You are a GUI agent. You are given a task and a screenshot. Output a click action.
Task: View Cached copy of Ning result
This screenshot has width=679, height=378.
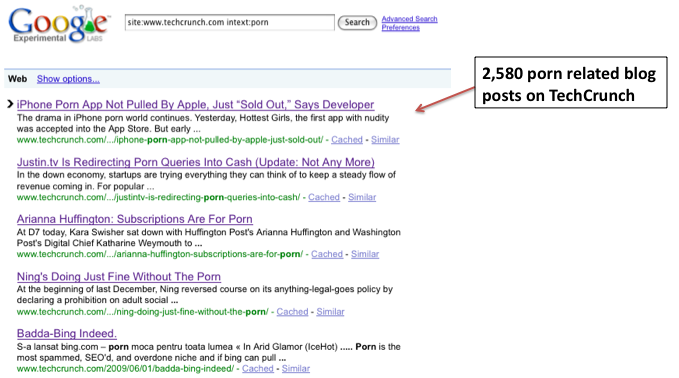[292, 311]
